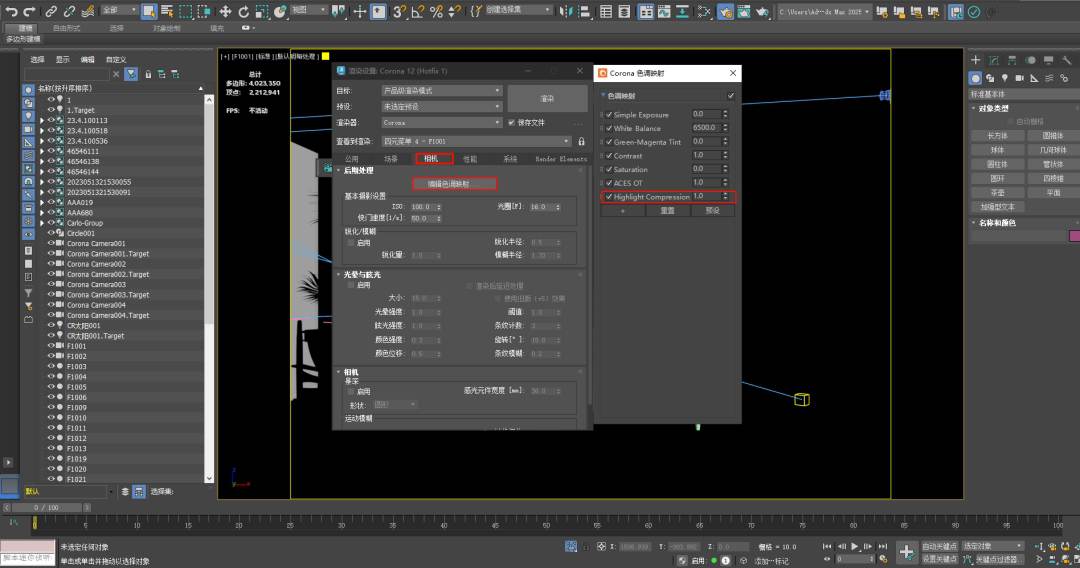Click the Play Animation button

(854, 546)
